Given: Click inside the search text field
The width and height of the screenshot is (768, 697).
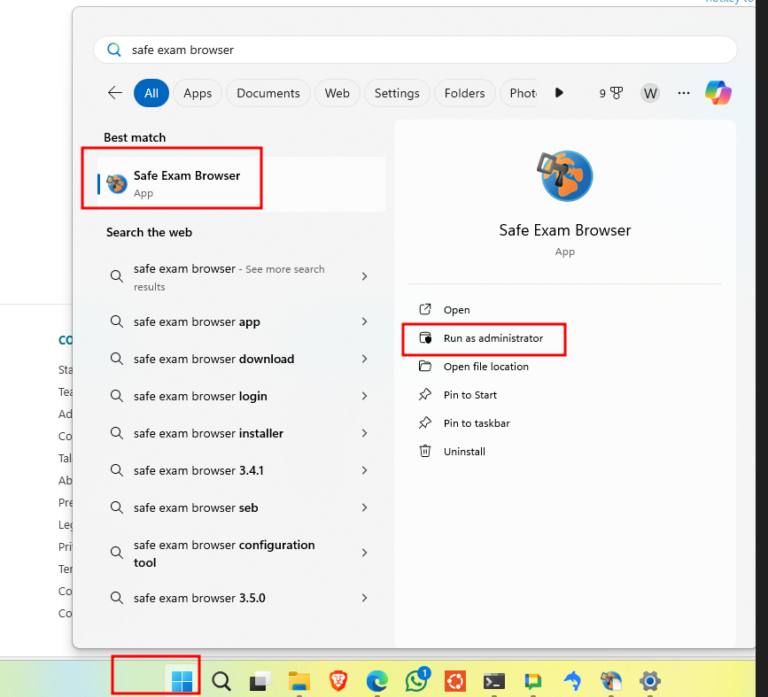Looking at the screenshot, I should (415, 49).
